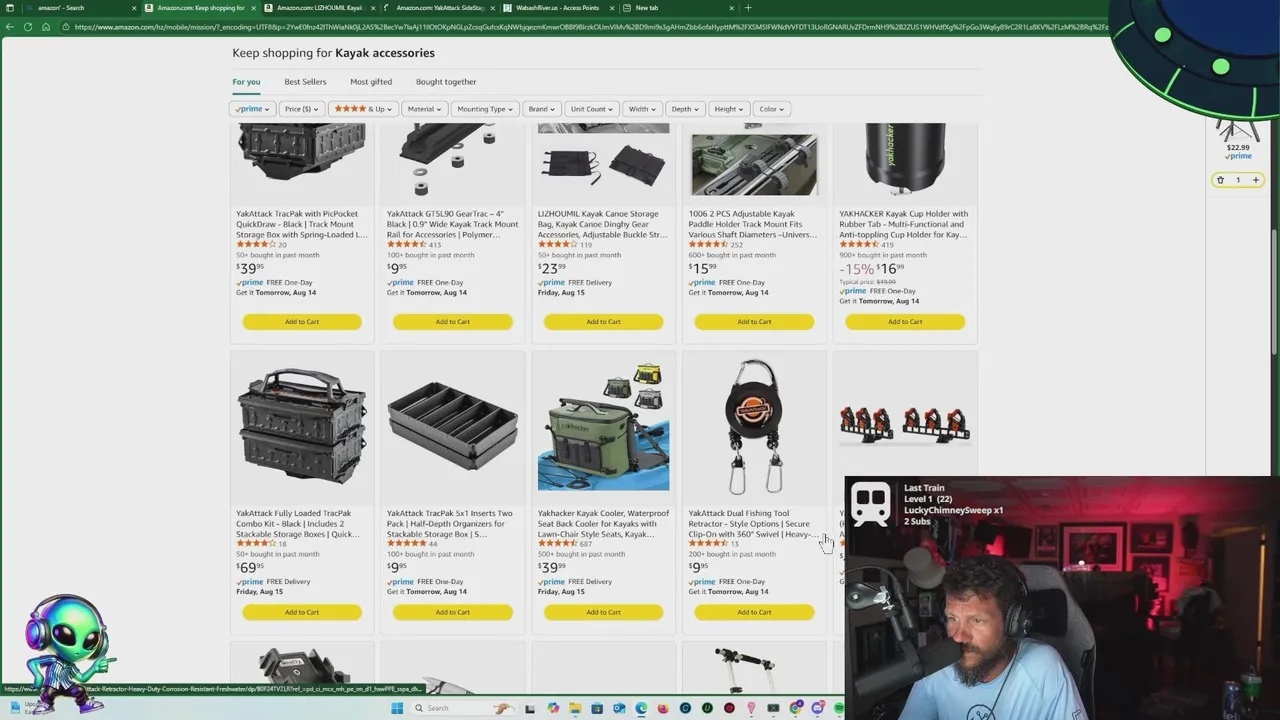Remove the sidebar cart item with the trash icon
The image size is (1280, 720).
point(1220,180)
